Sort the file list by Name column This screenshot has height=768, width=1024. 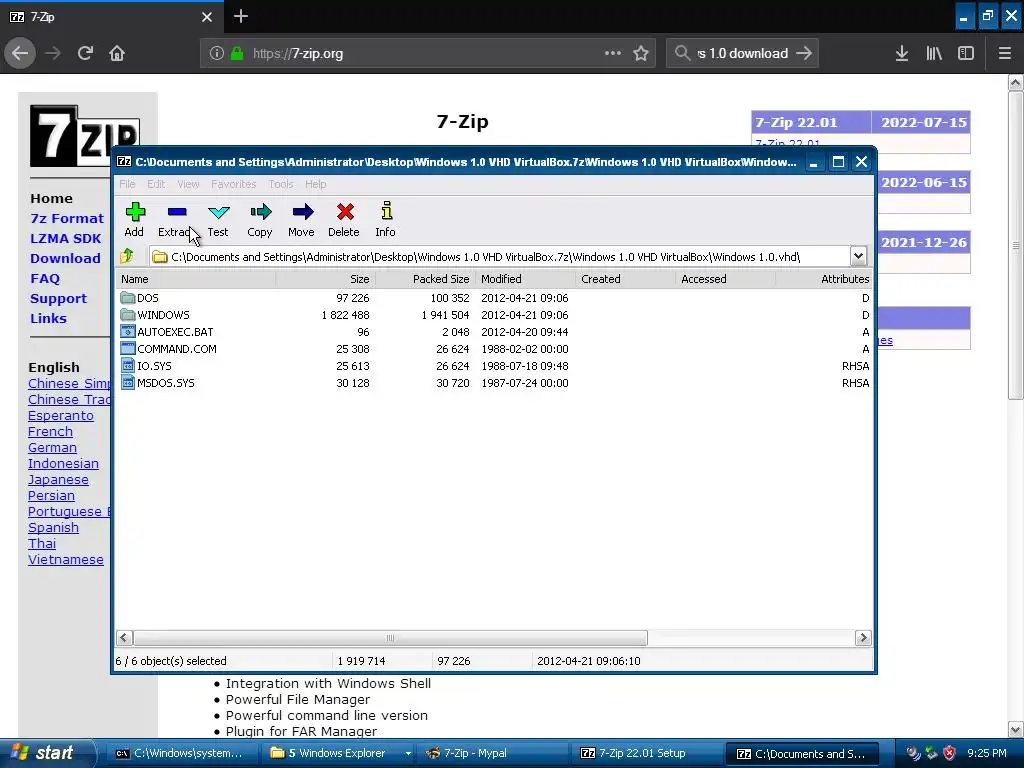pyautogui.click(x=196, y=279)
